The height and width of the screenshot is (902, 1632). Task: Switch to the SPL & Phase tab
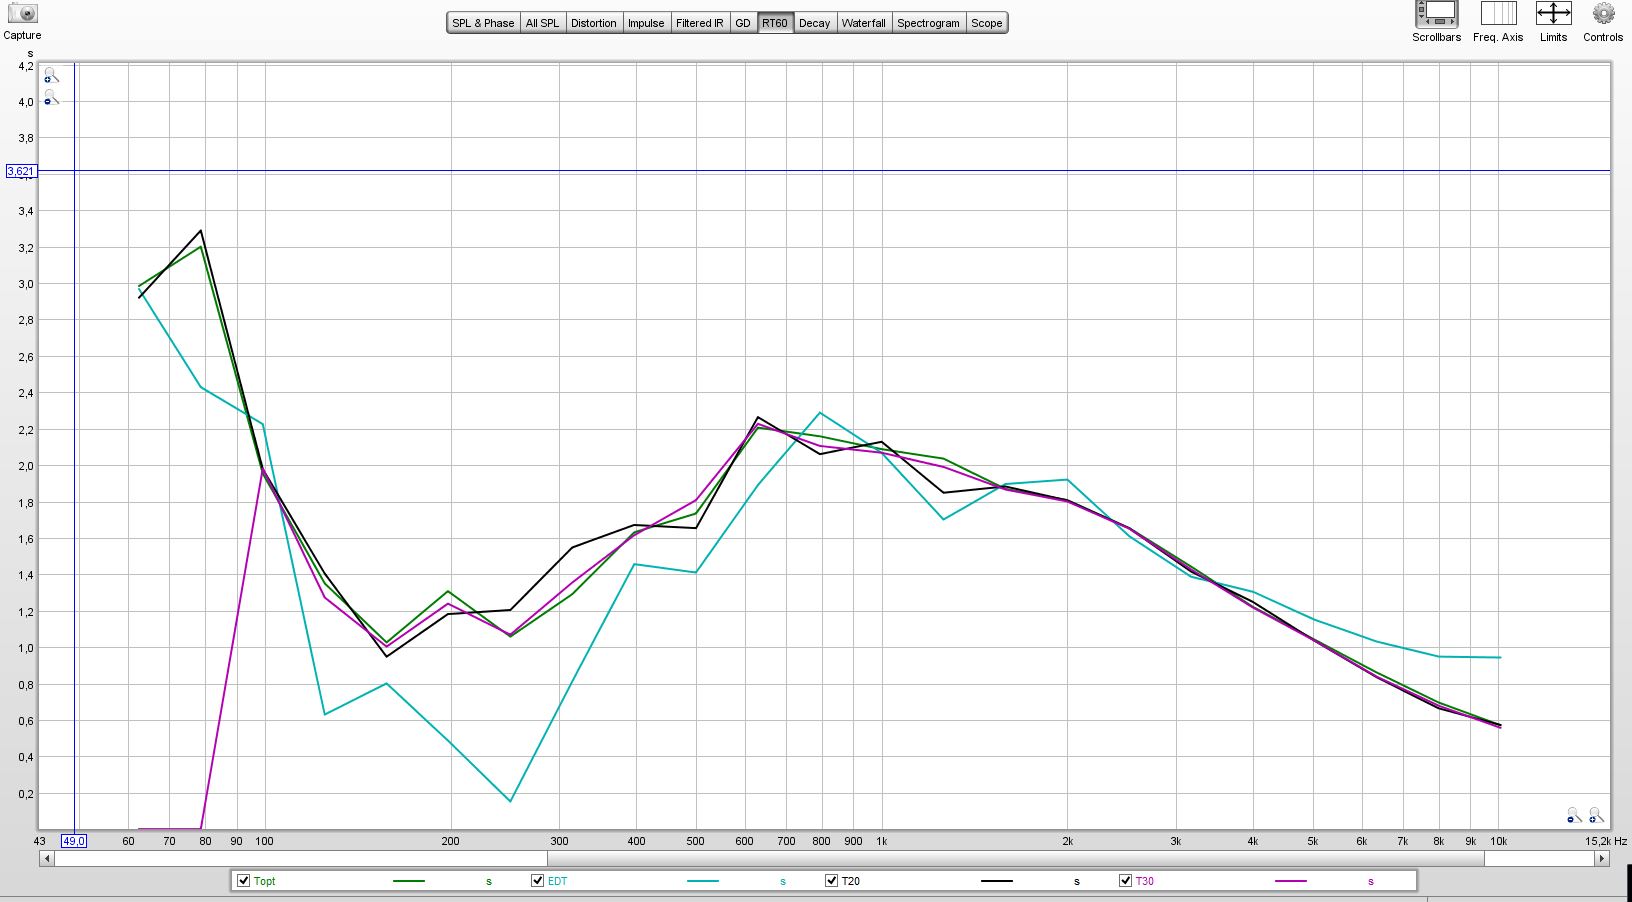pos(483,23)
